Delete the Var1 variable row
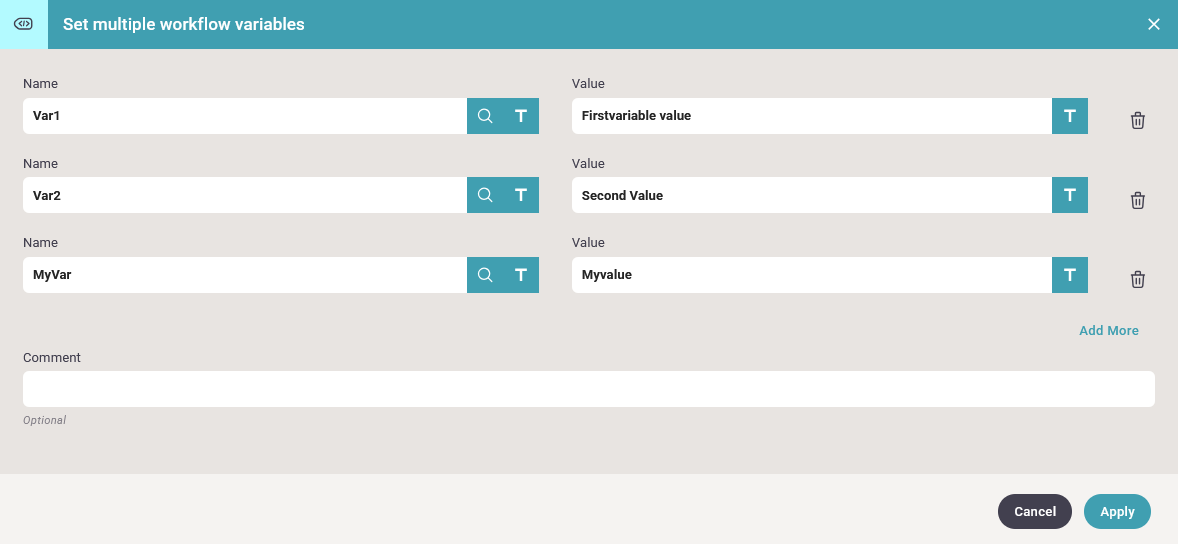The image size is (1178, 544). coord(1137,120)
